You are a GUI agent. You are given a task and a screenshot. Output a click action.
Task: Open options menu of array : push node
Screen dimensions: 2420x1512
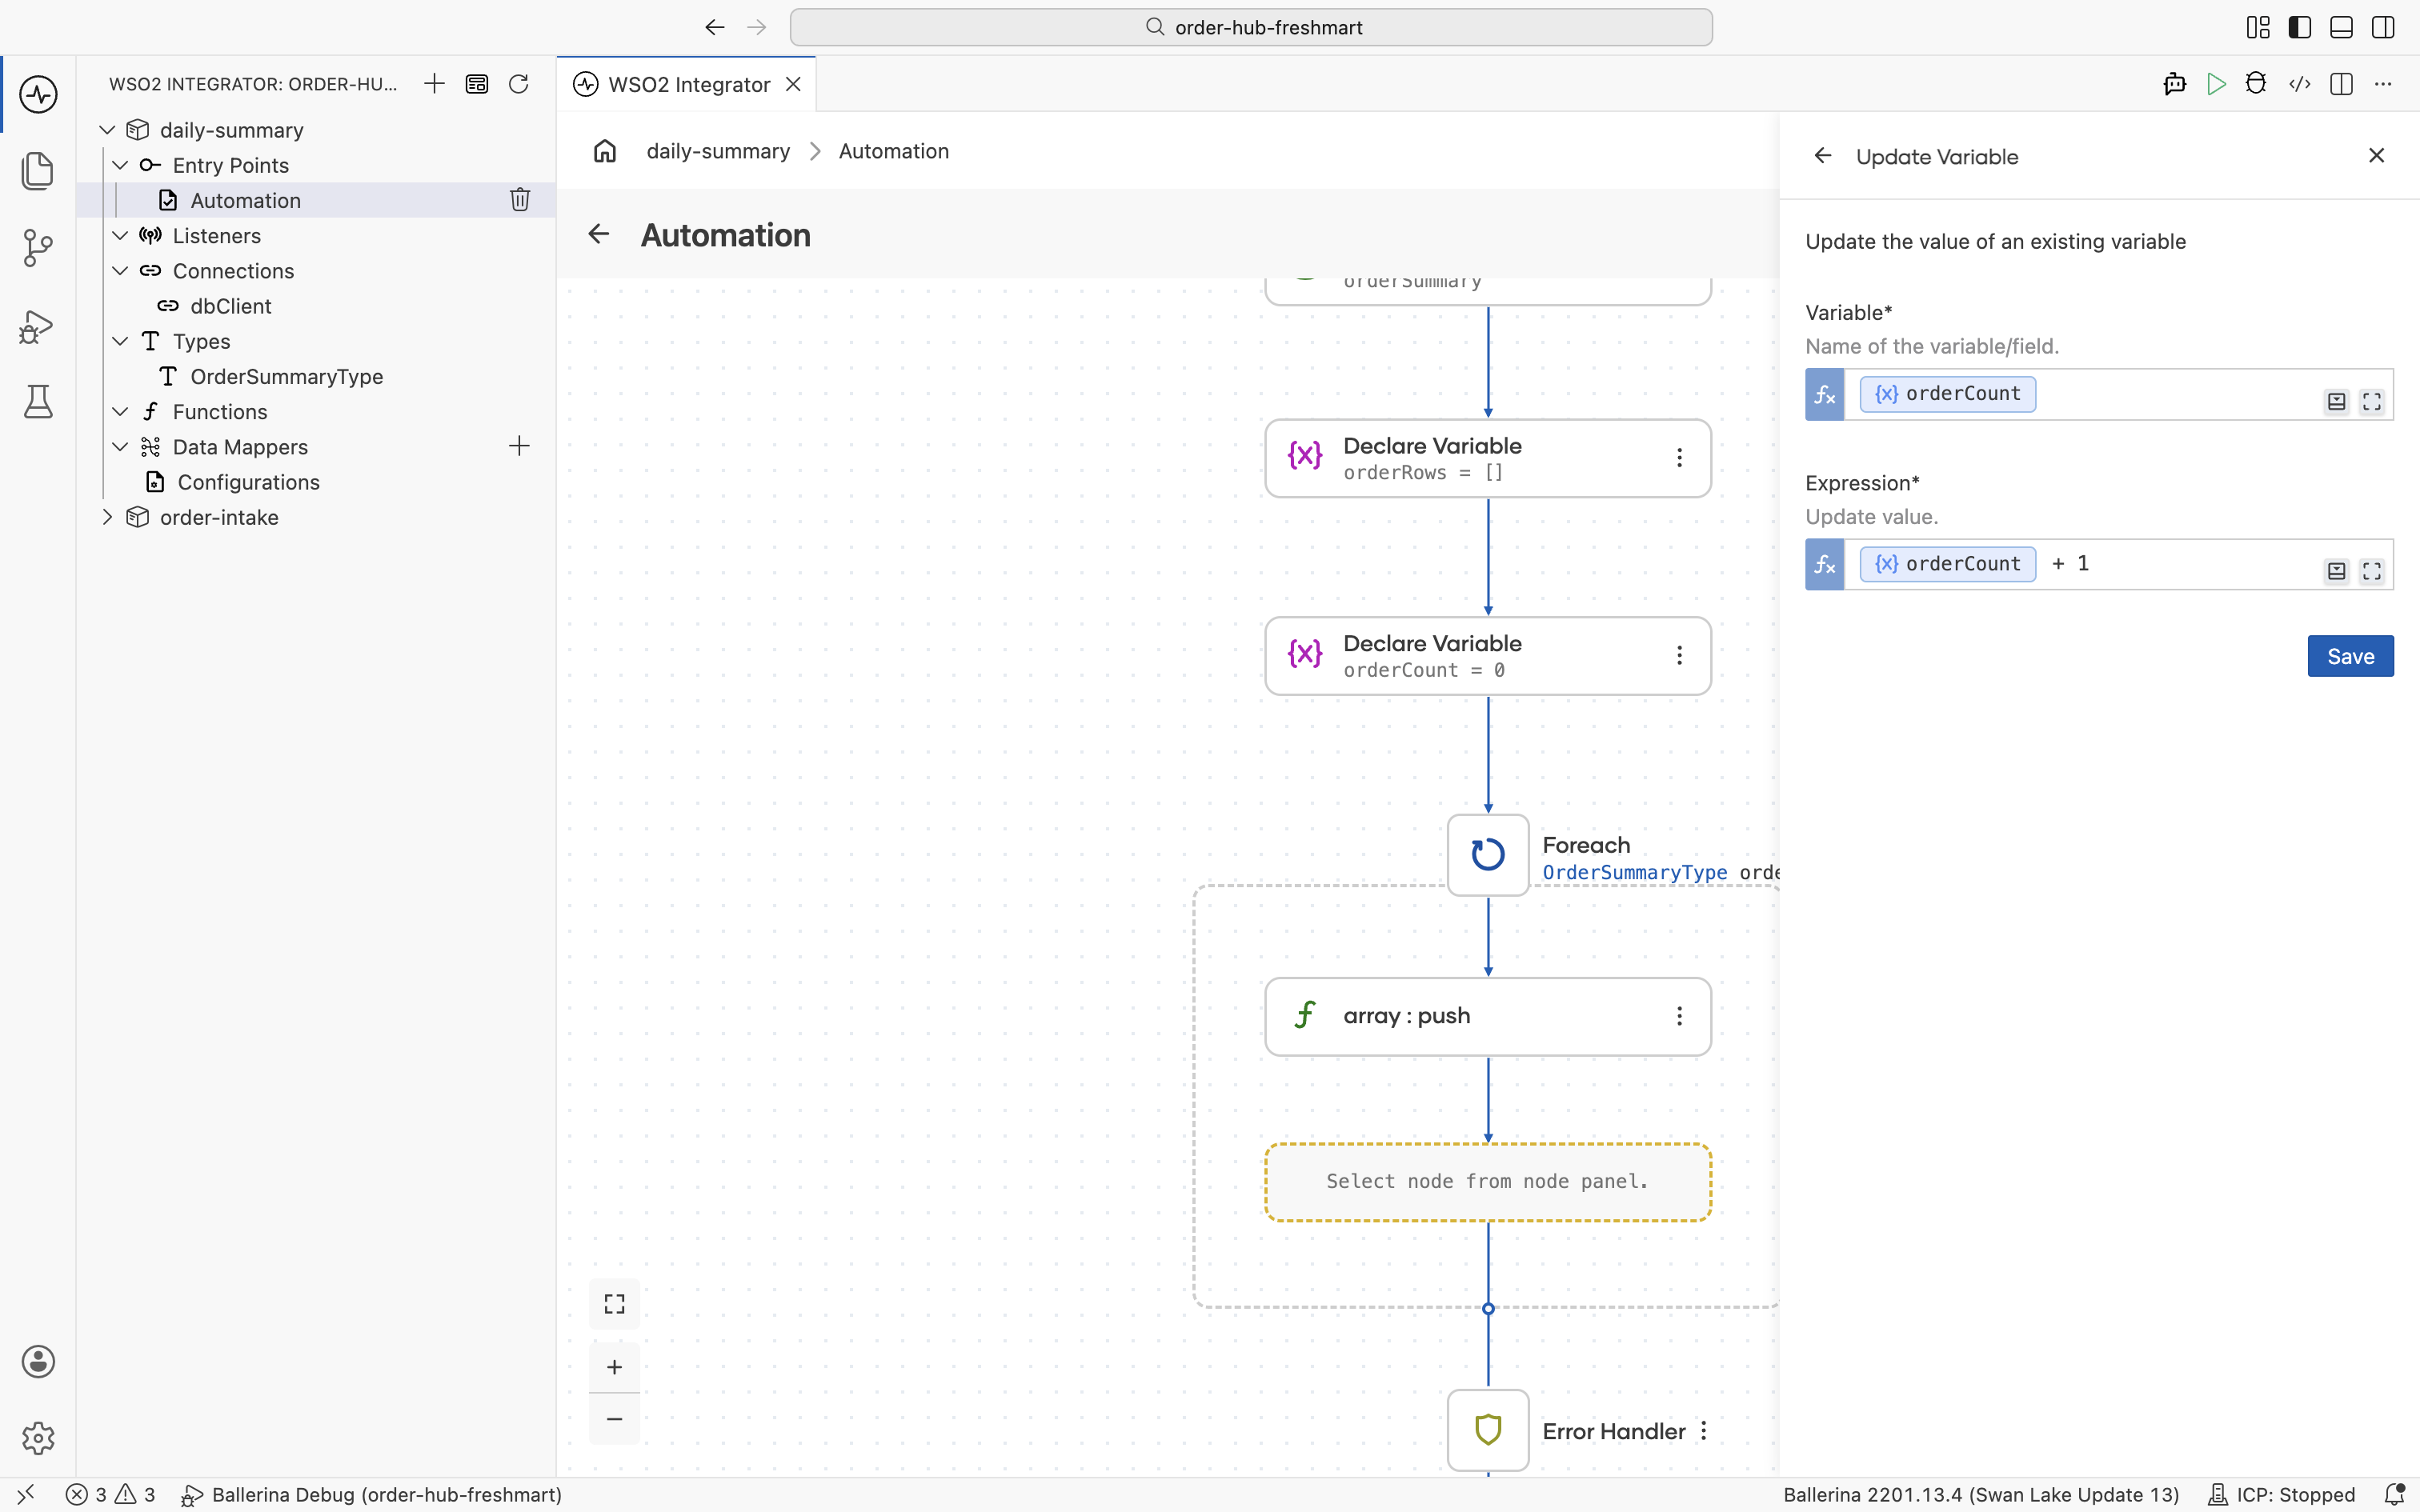(x=1680, y=1016)
